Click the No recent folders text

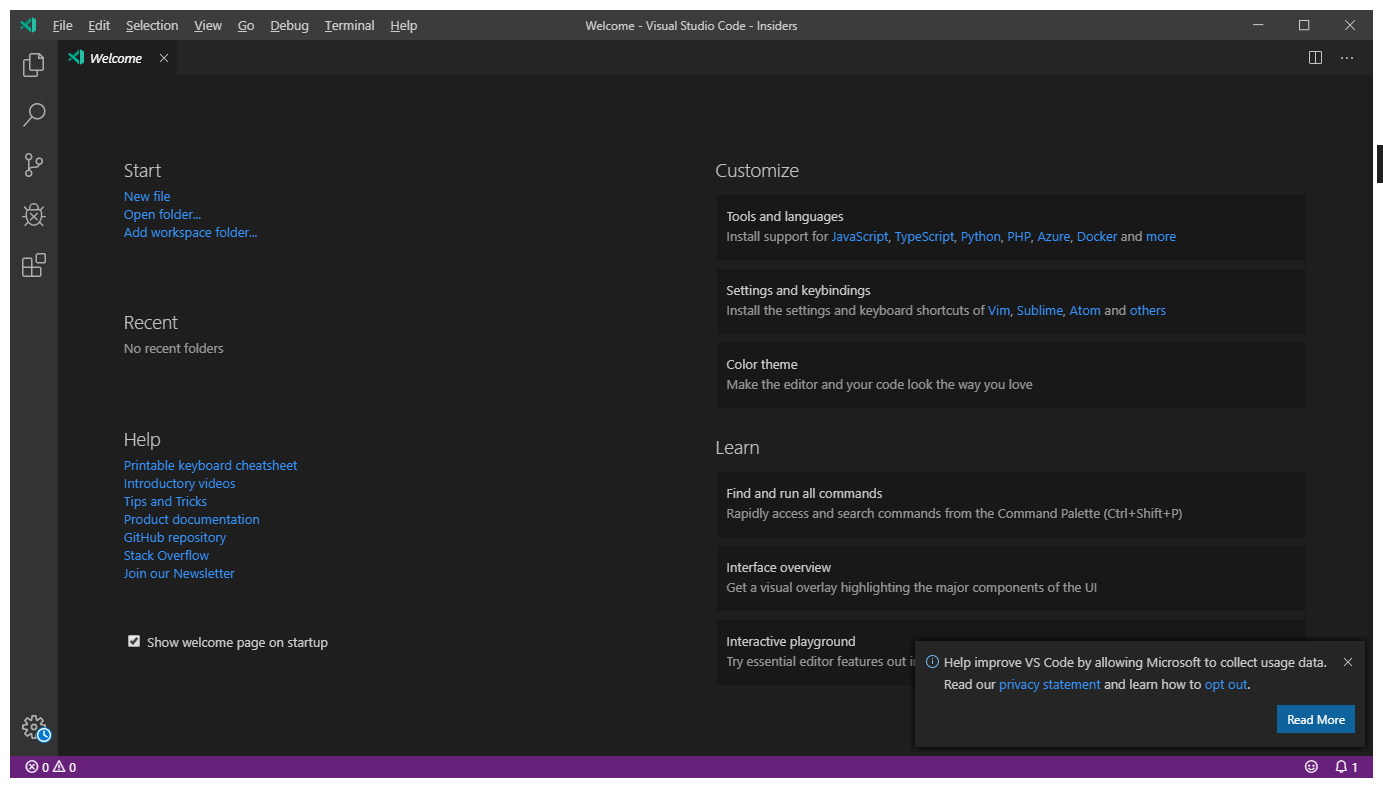(174, 348)
